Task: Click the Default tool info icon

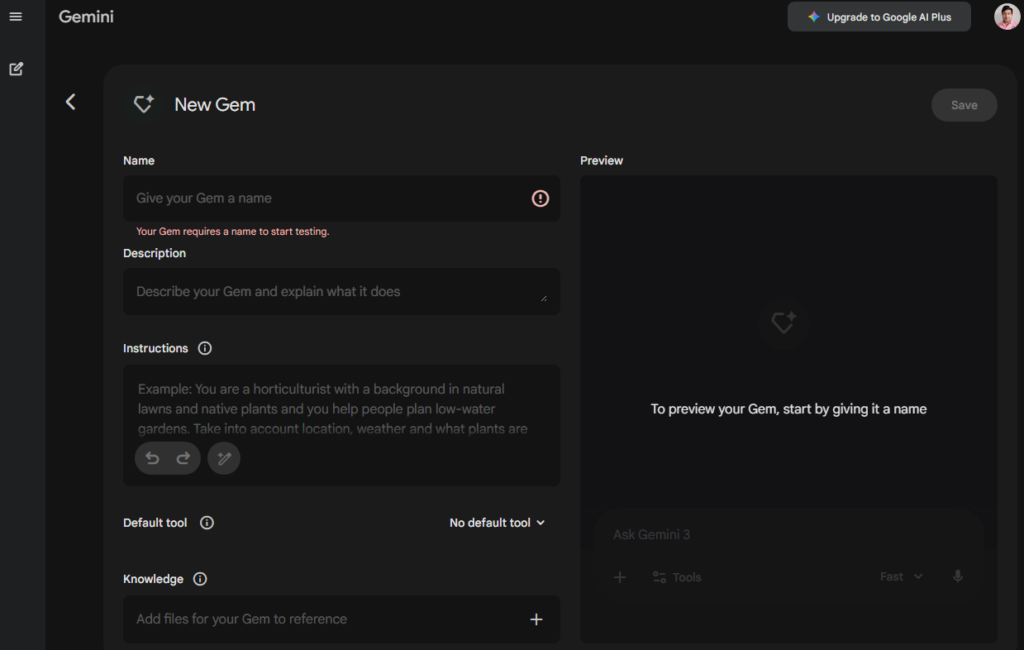Action: tap(206, 522)
